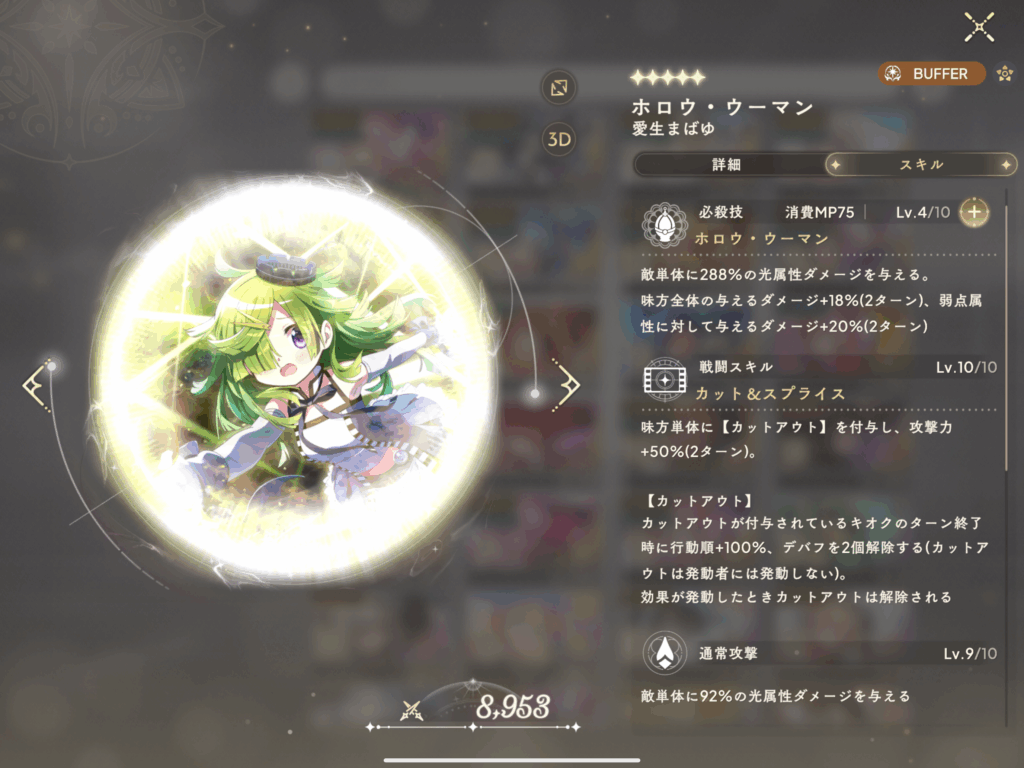Tap the five-star rarity icons
This screenshot has height=768, width=1024.
pyautogui.click(x=667, y=78)
